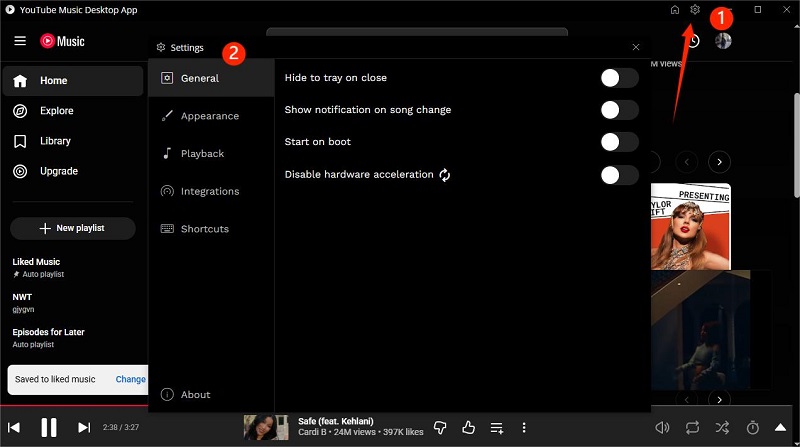Open the Presenting Taylor Swift thumbnail
Viewport: 800px width, 447px height.
point(691,227)
